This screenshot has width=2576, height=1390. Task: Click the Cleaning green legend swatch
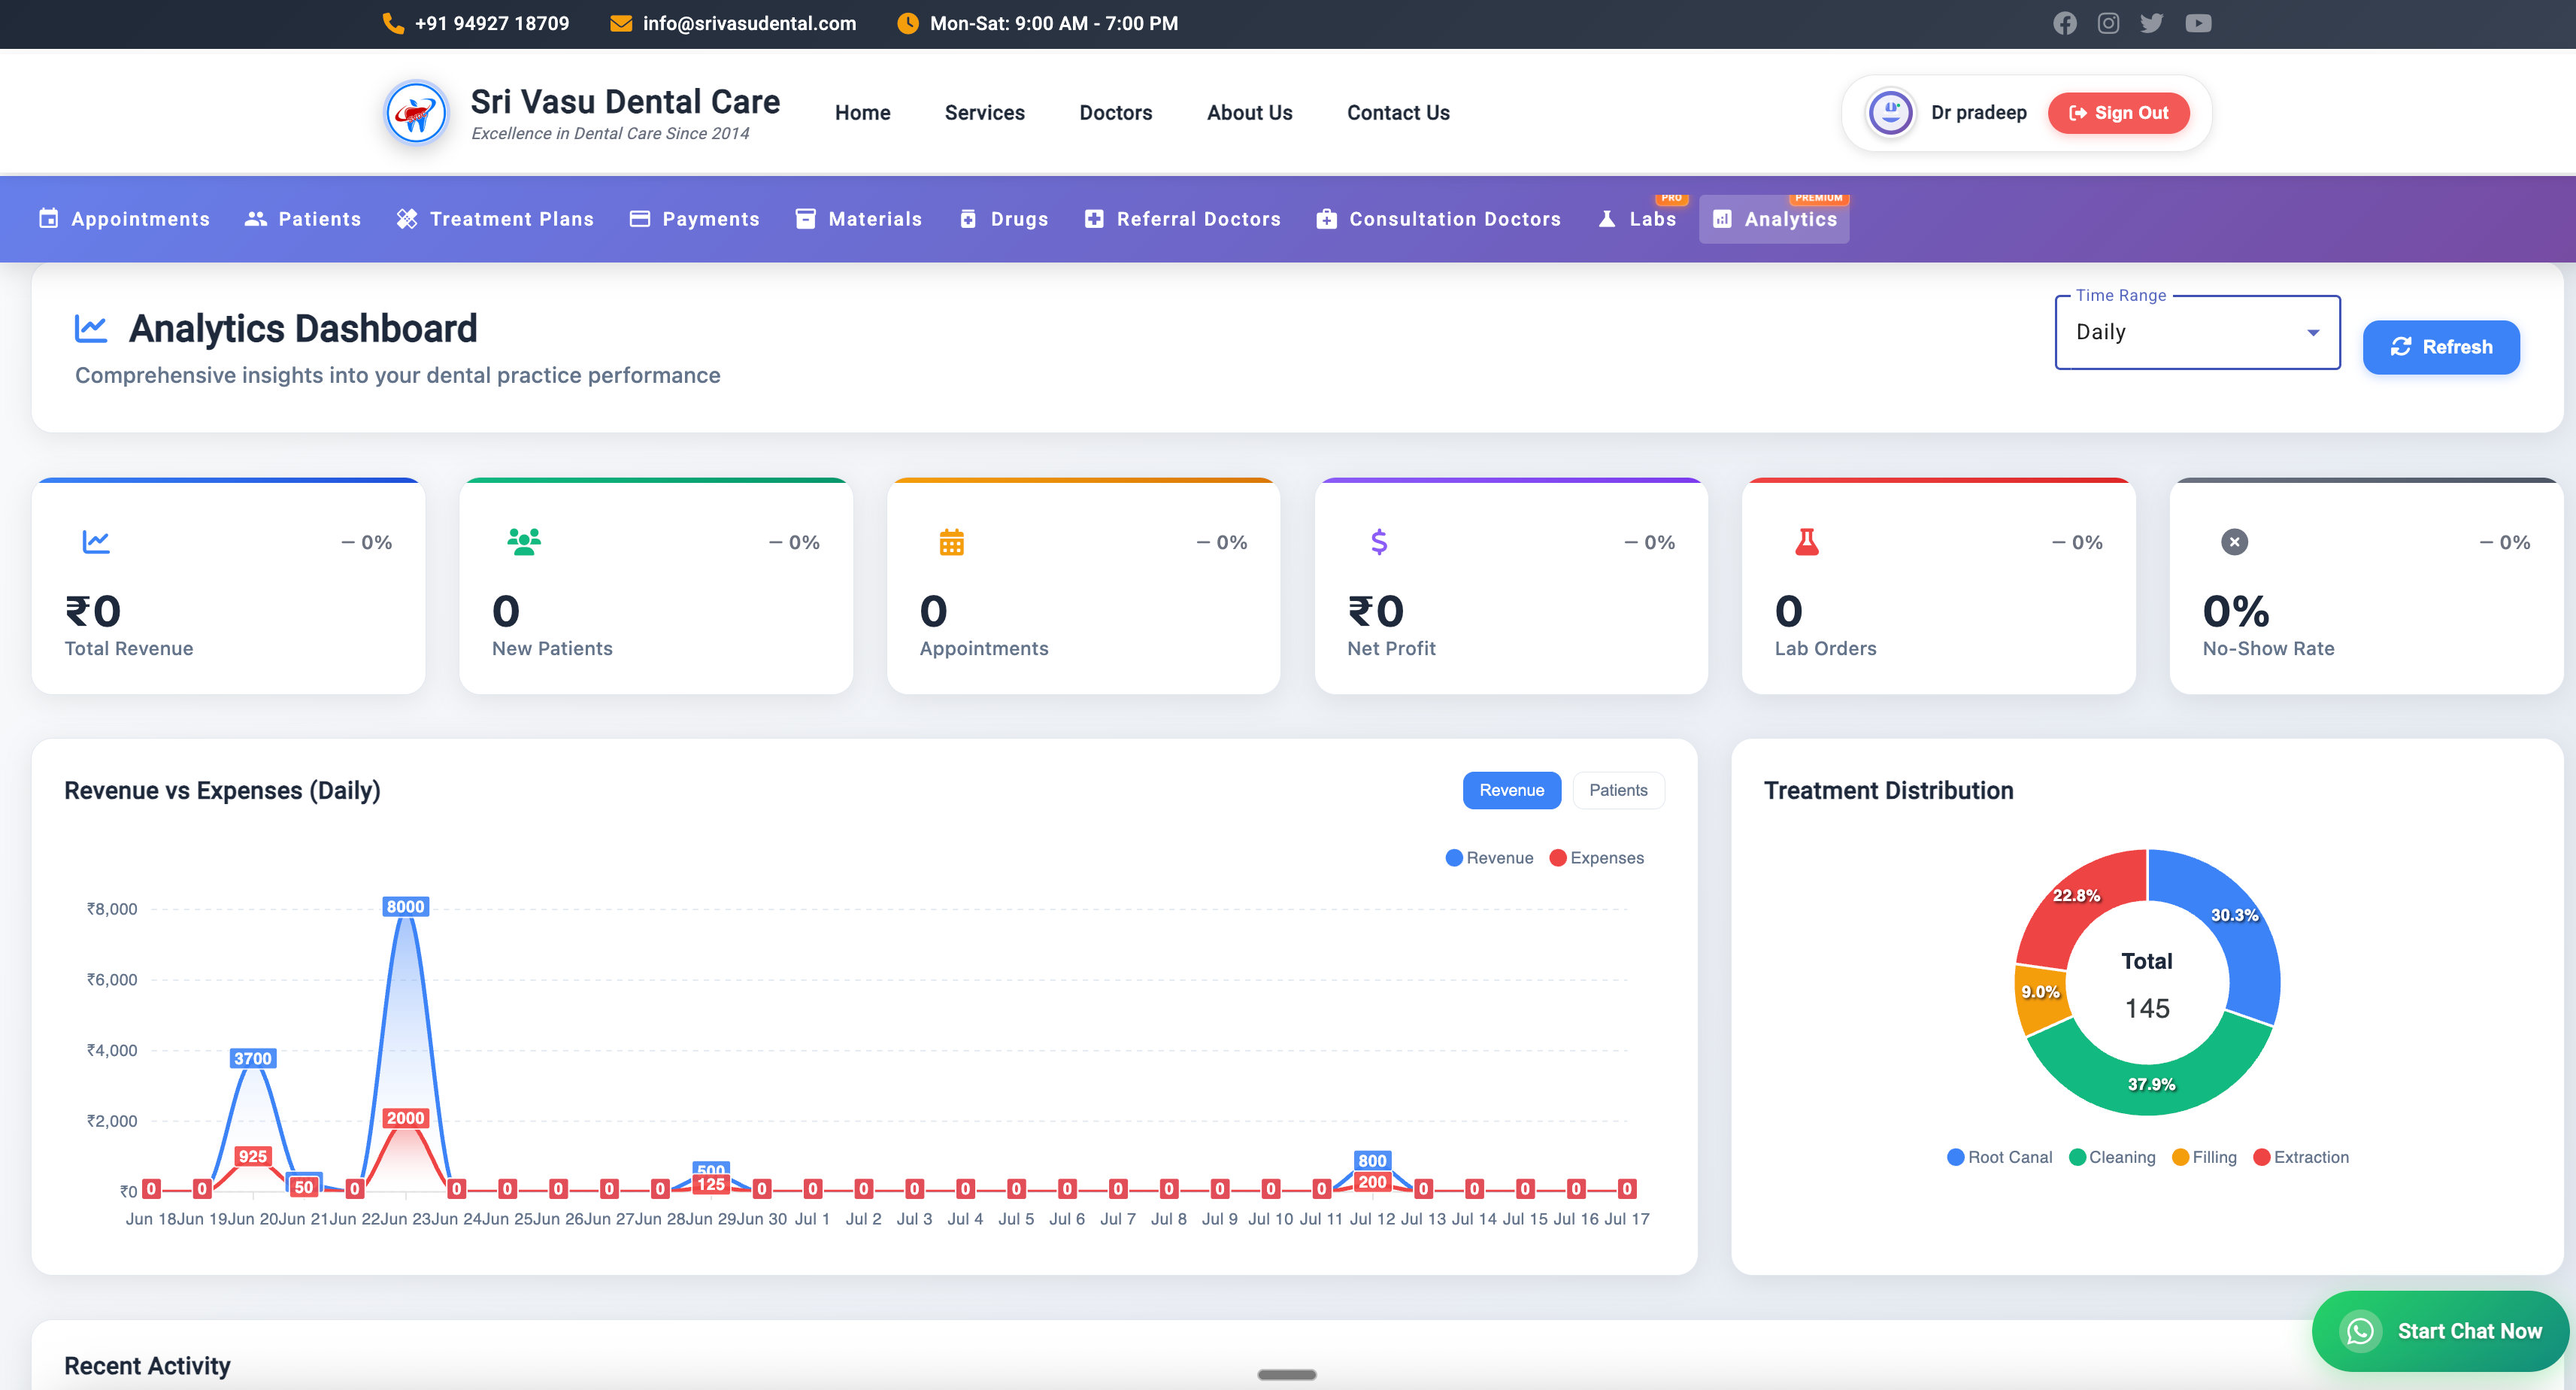click(x=2077, y=1157)
